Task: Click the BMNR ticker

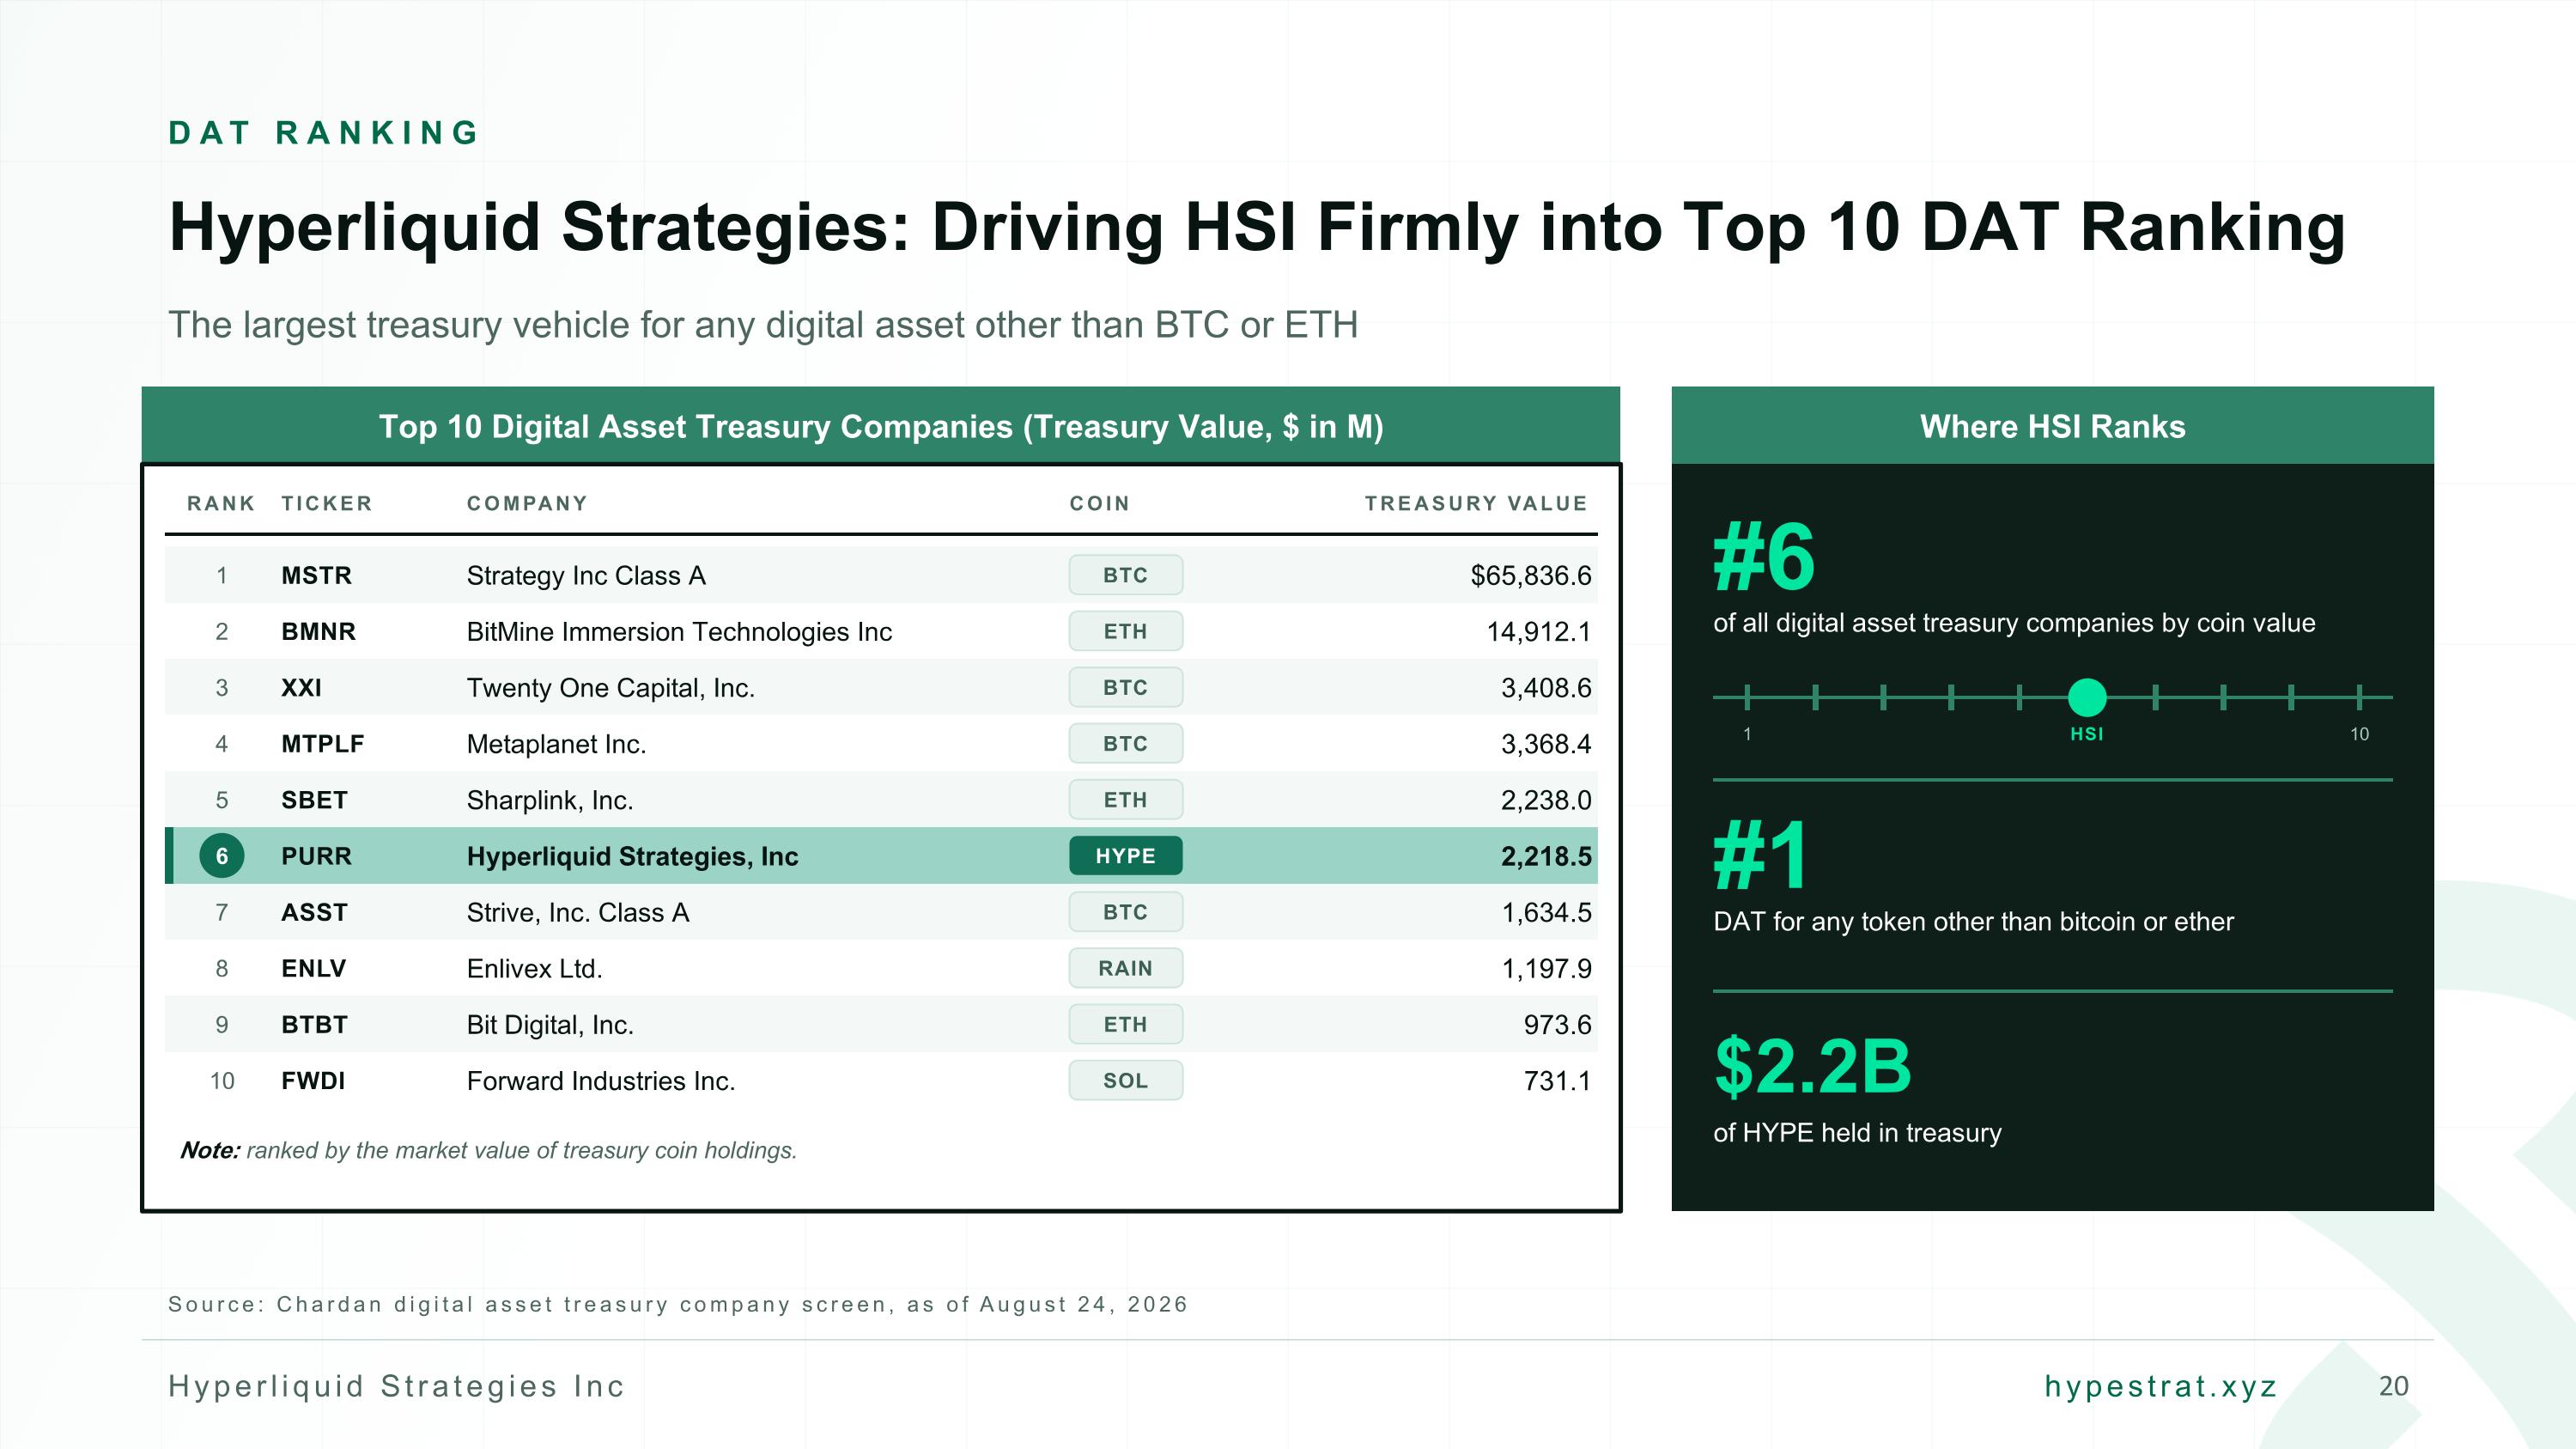Action: [x=318, y=631]
